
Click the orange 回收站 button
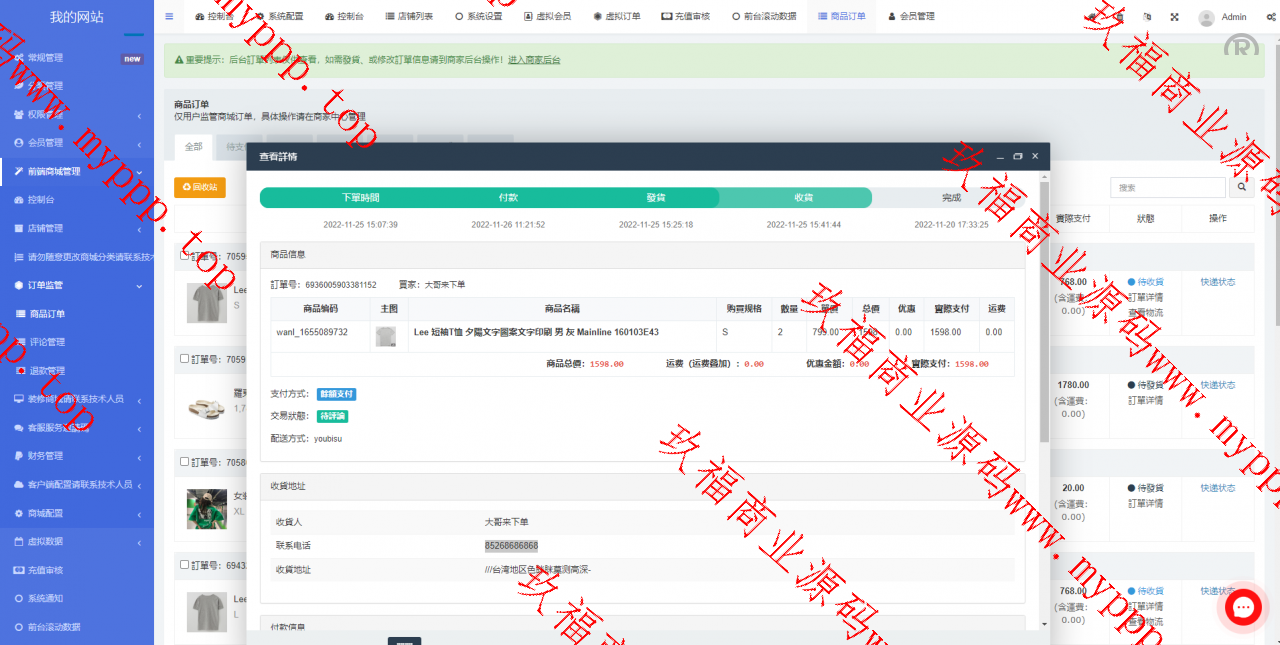pyautogui.click(x=200, y=187)
